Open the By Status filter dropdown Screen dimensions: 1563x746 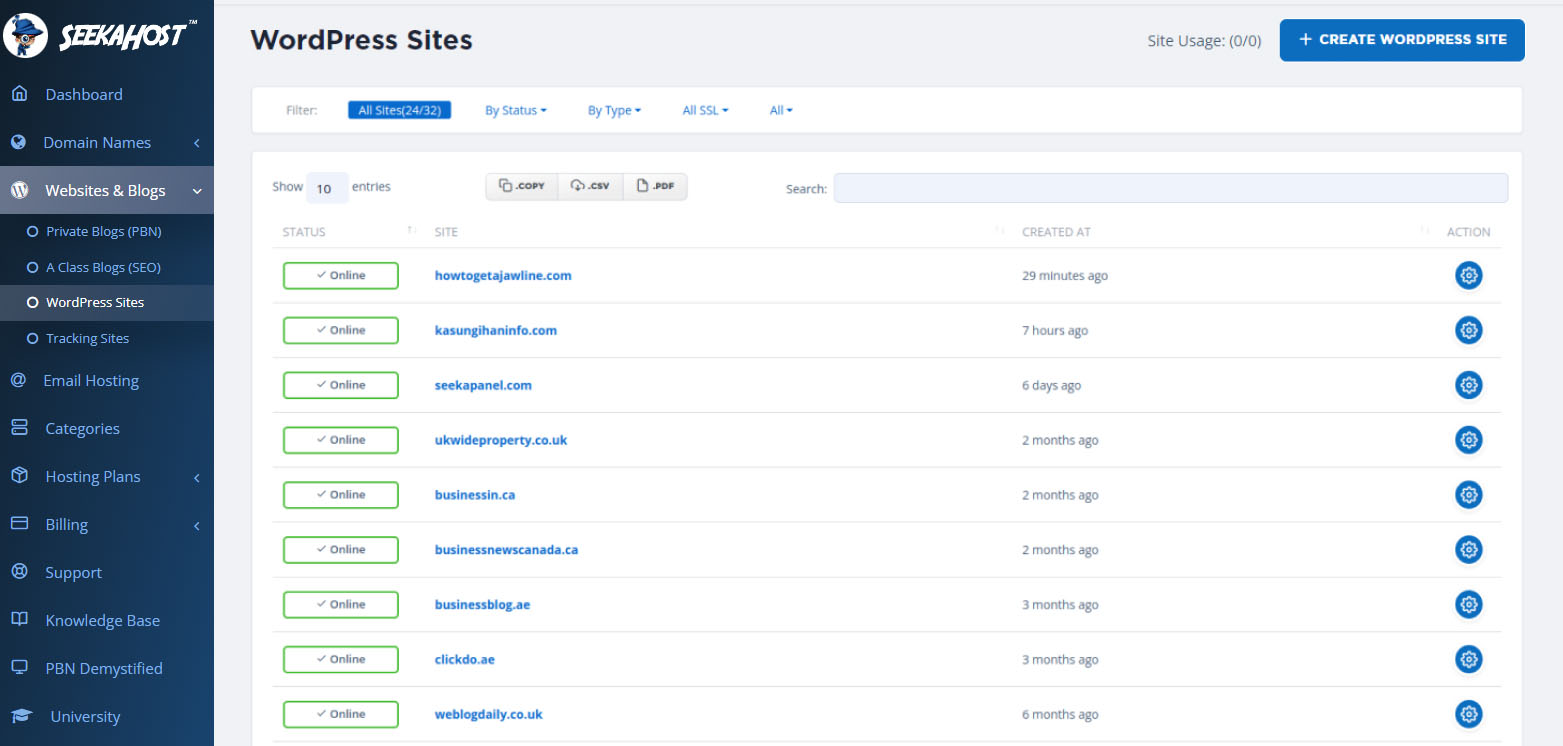click(516, 111)
